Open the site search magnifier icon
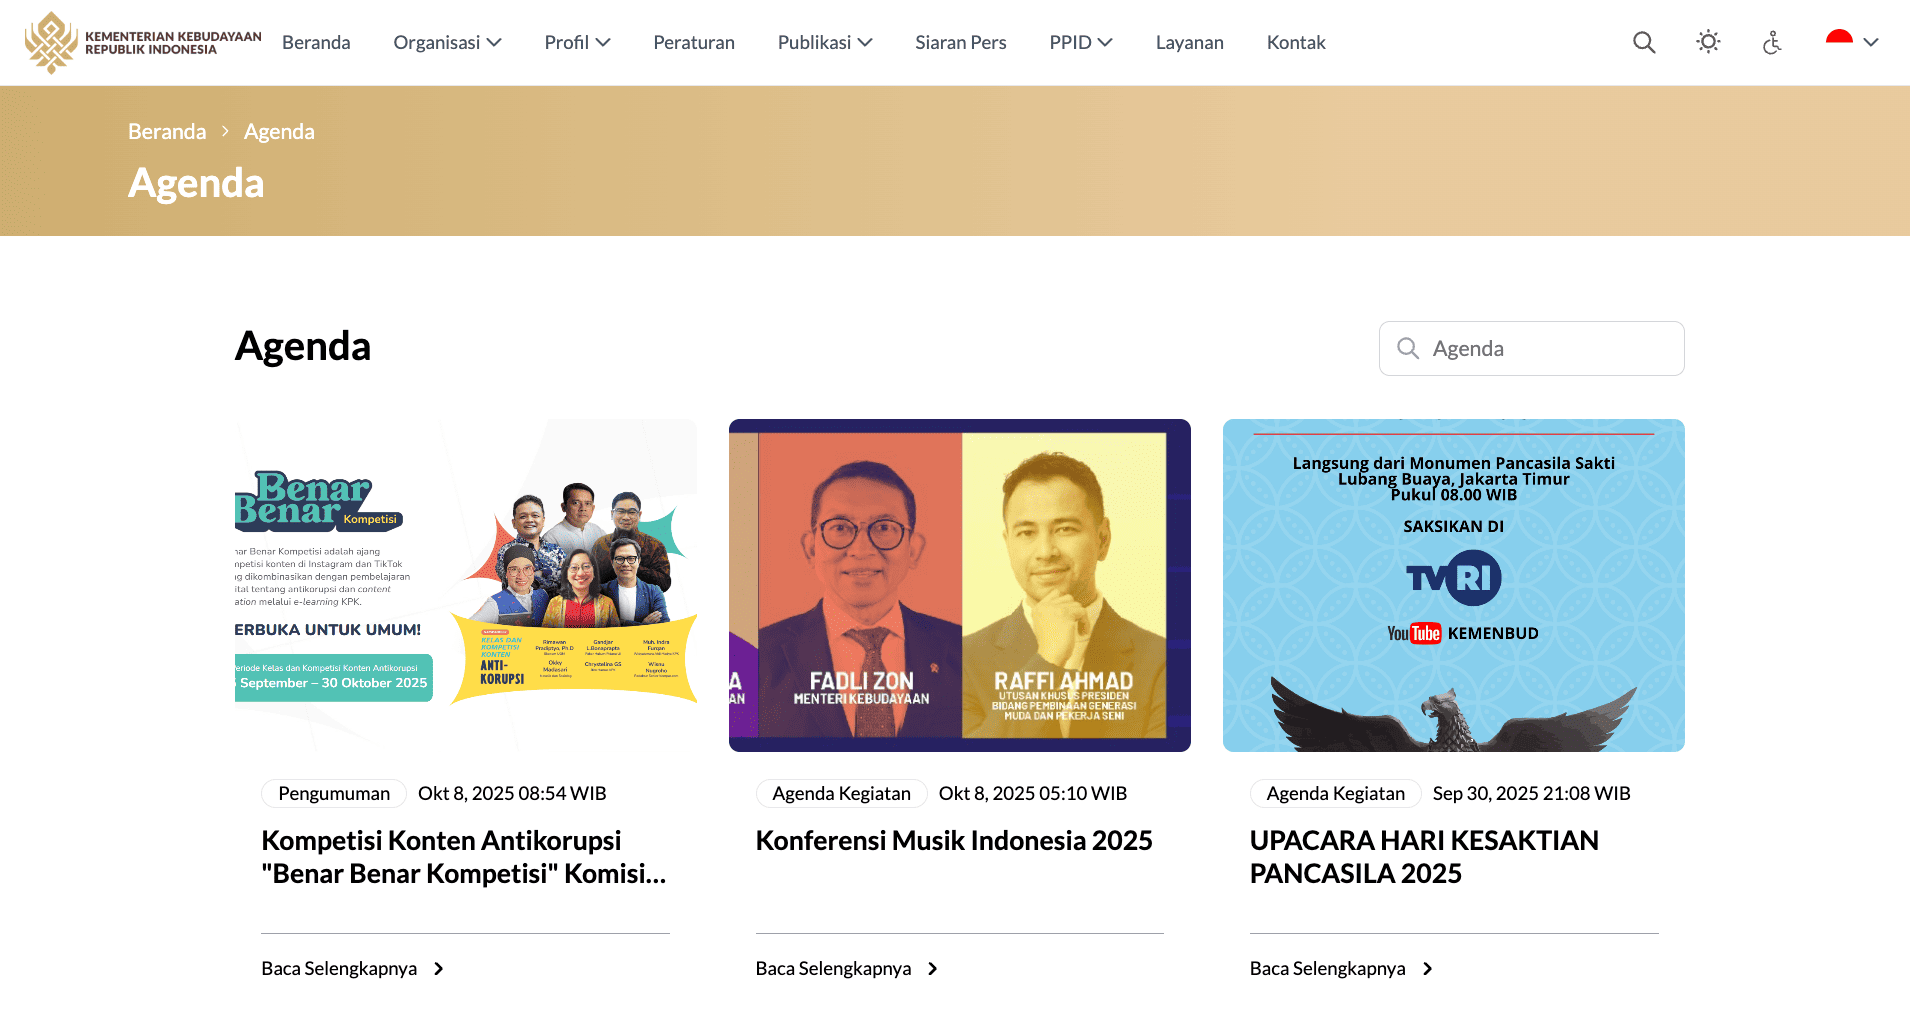The width and height of the screenshot is (1910, 1012). tap(1644, 42)
